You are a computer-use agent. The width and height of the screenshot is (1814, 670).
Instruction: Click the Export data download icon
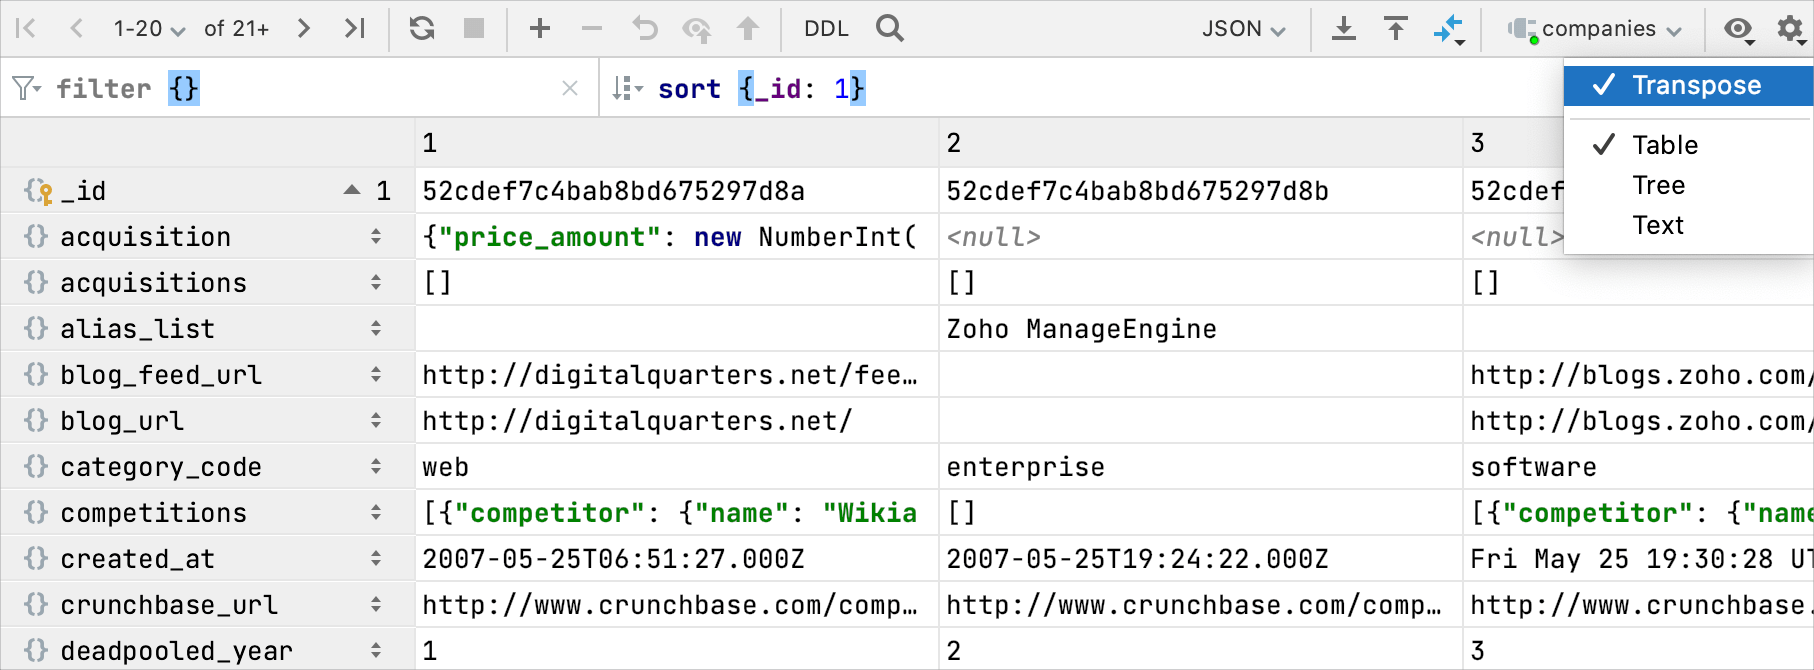(1344, 28)
